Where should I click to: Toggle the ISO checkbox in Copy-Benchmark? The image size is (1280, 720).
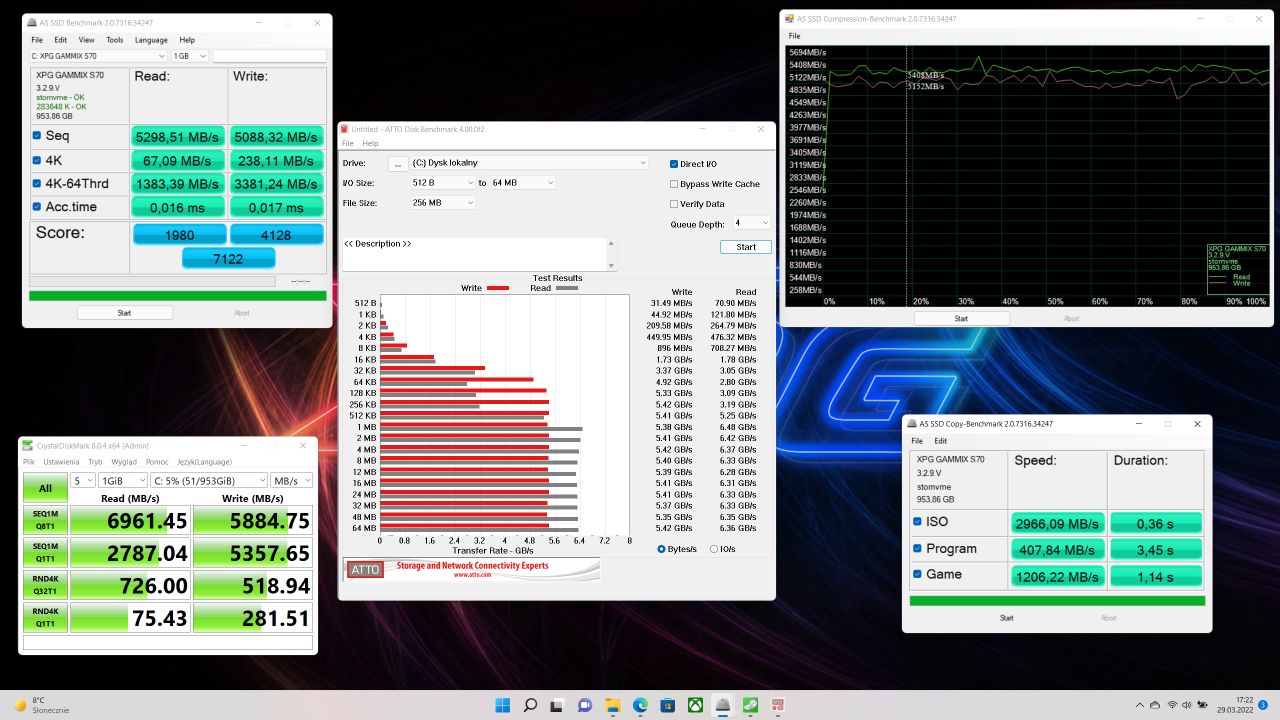click(x=918, y=522)
